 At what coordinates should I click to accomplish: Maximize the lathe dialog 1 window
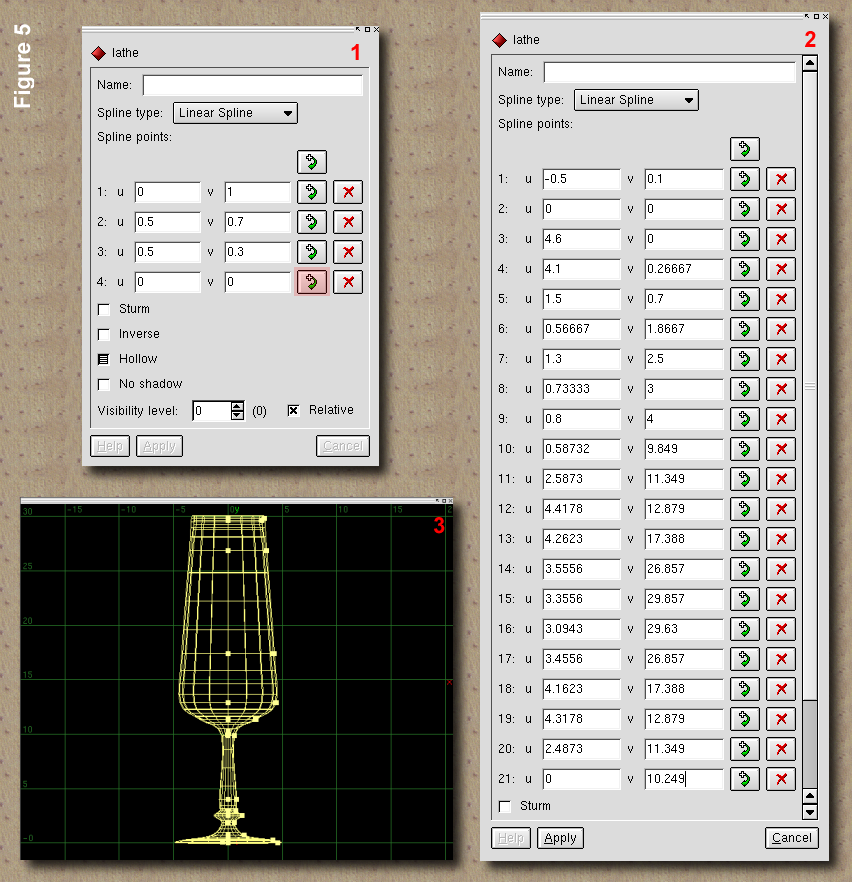click(367, 29)
